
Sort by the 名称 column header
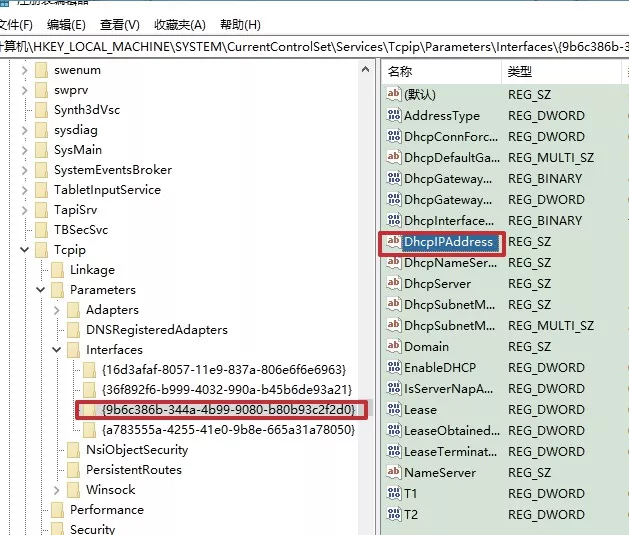440,72
